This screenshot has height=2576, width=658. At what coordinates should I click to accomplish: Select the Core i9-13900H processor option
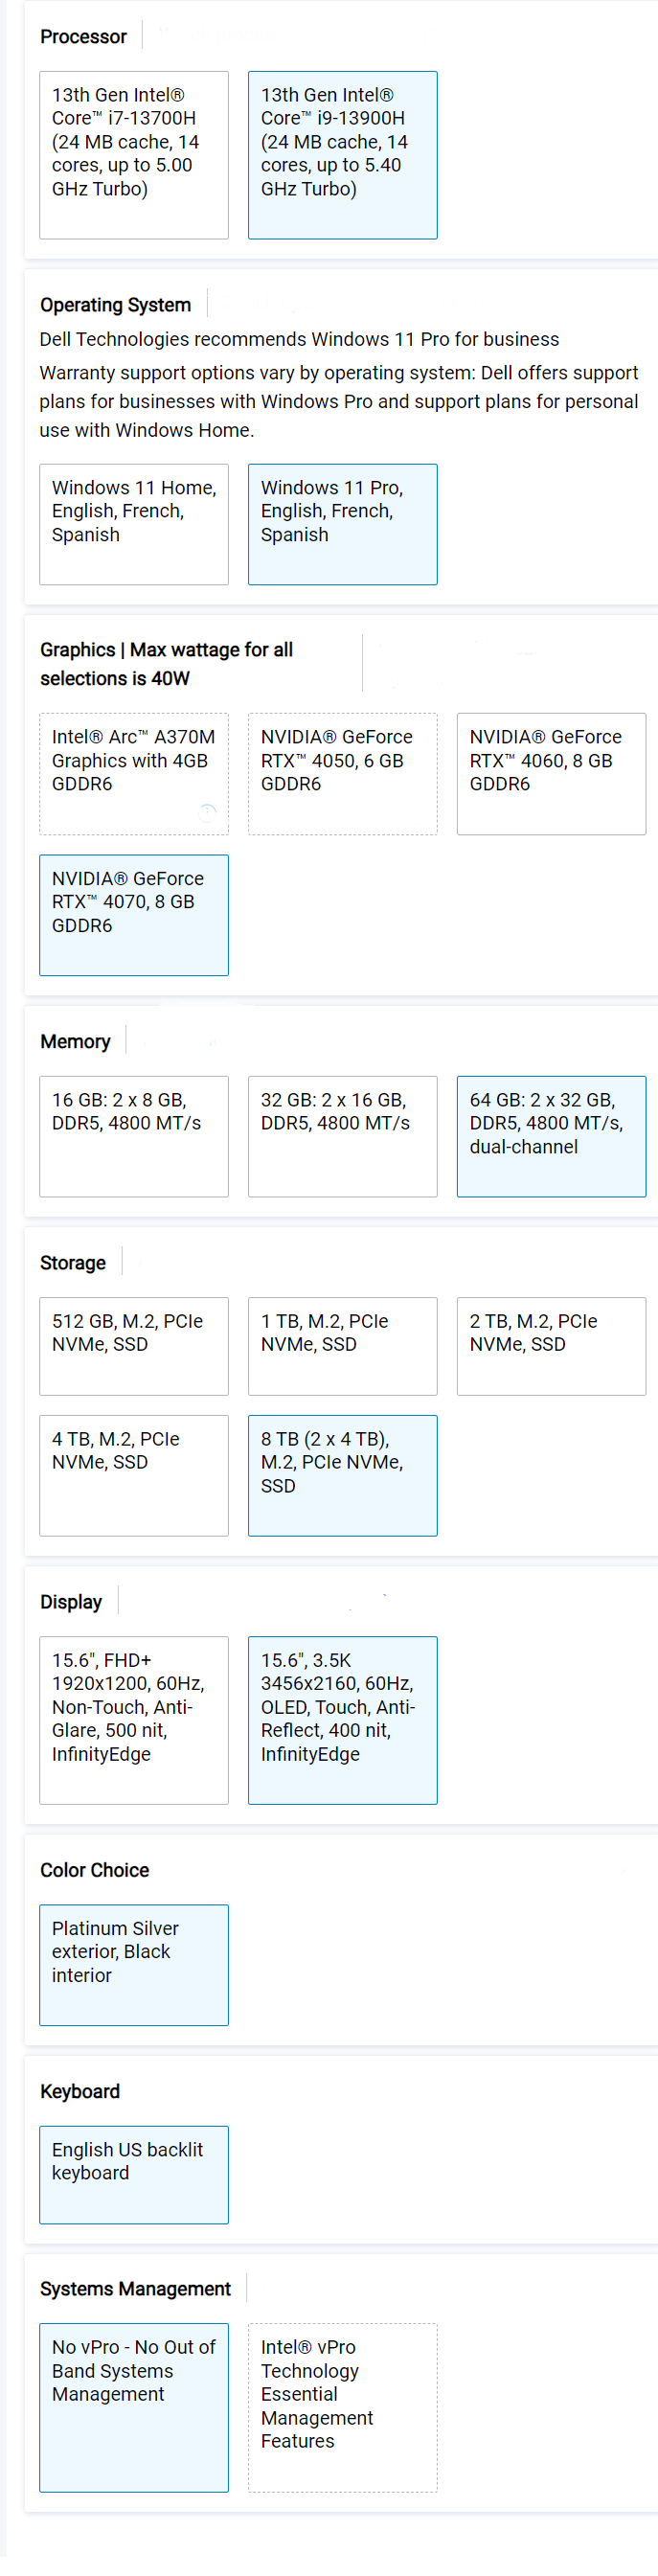[342, 155]
